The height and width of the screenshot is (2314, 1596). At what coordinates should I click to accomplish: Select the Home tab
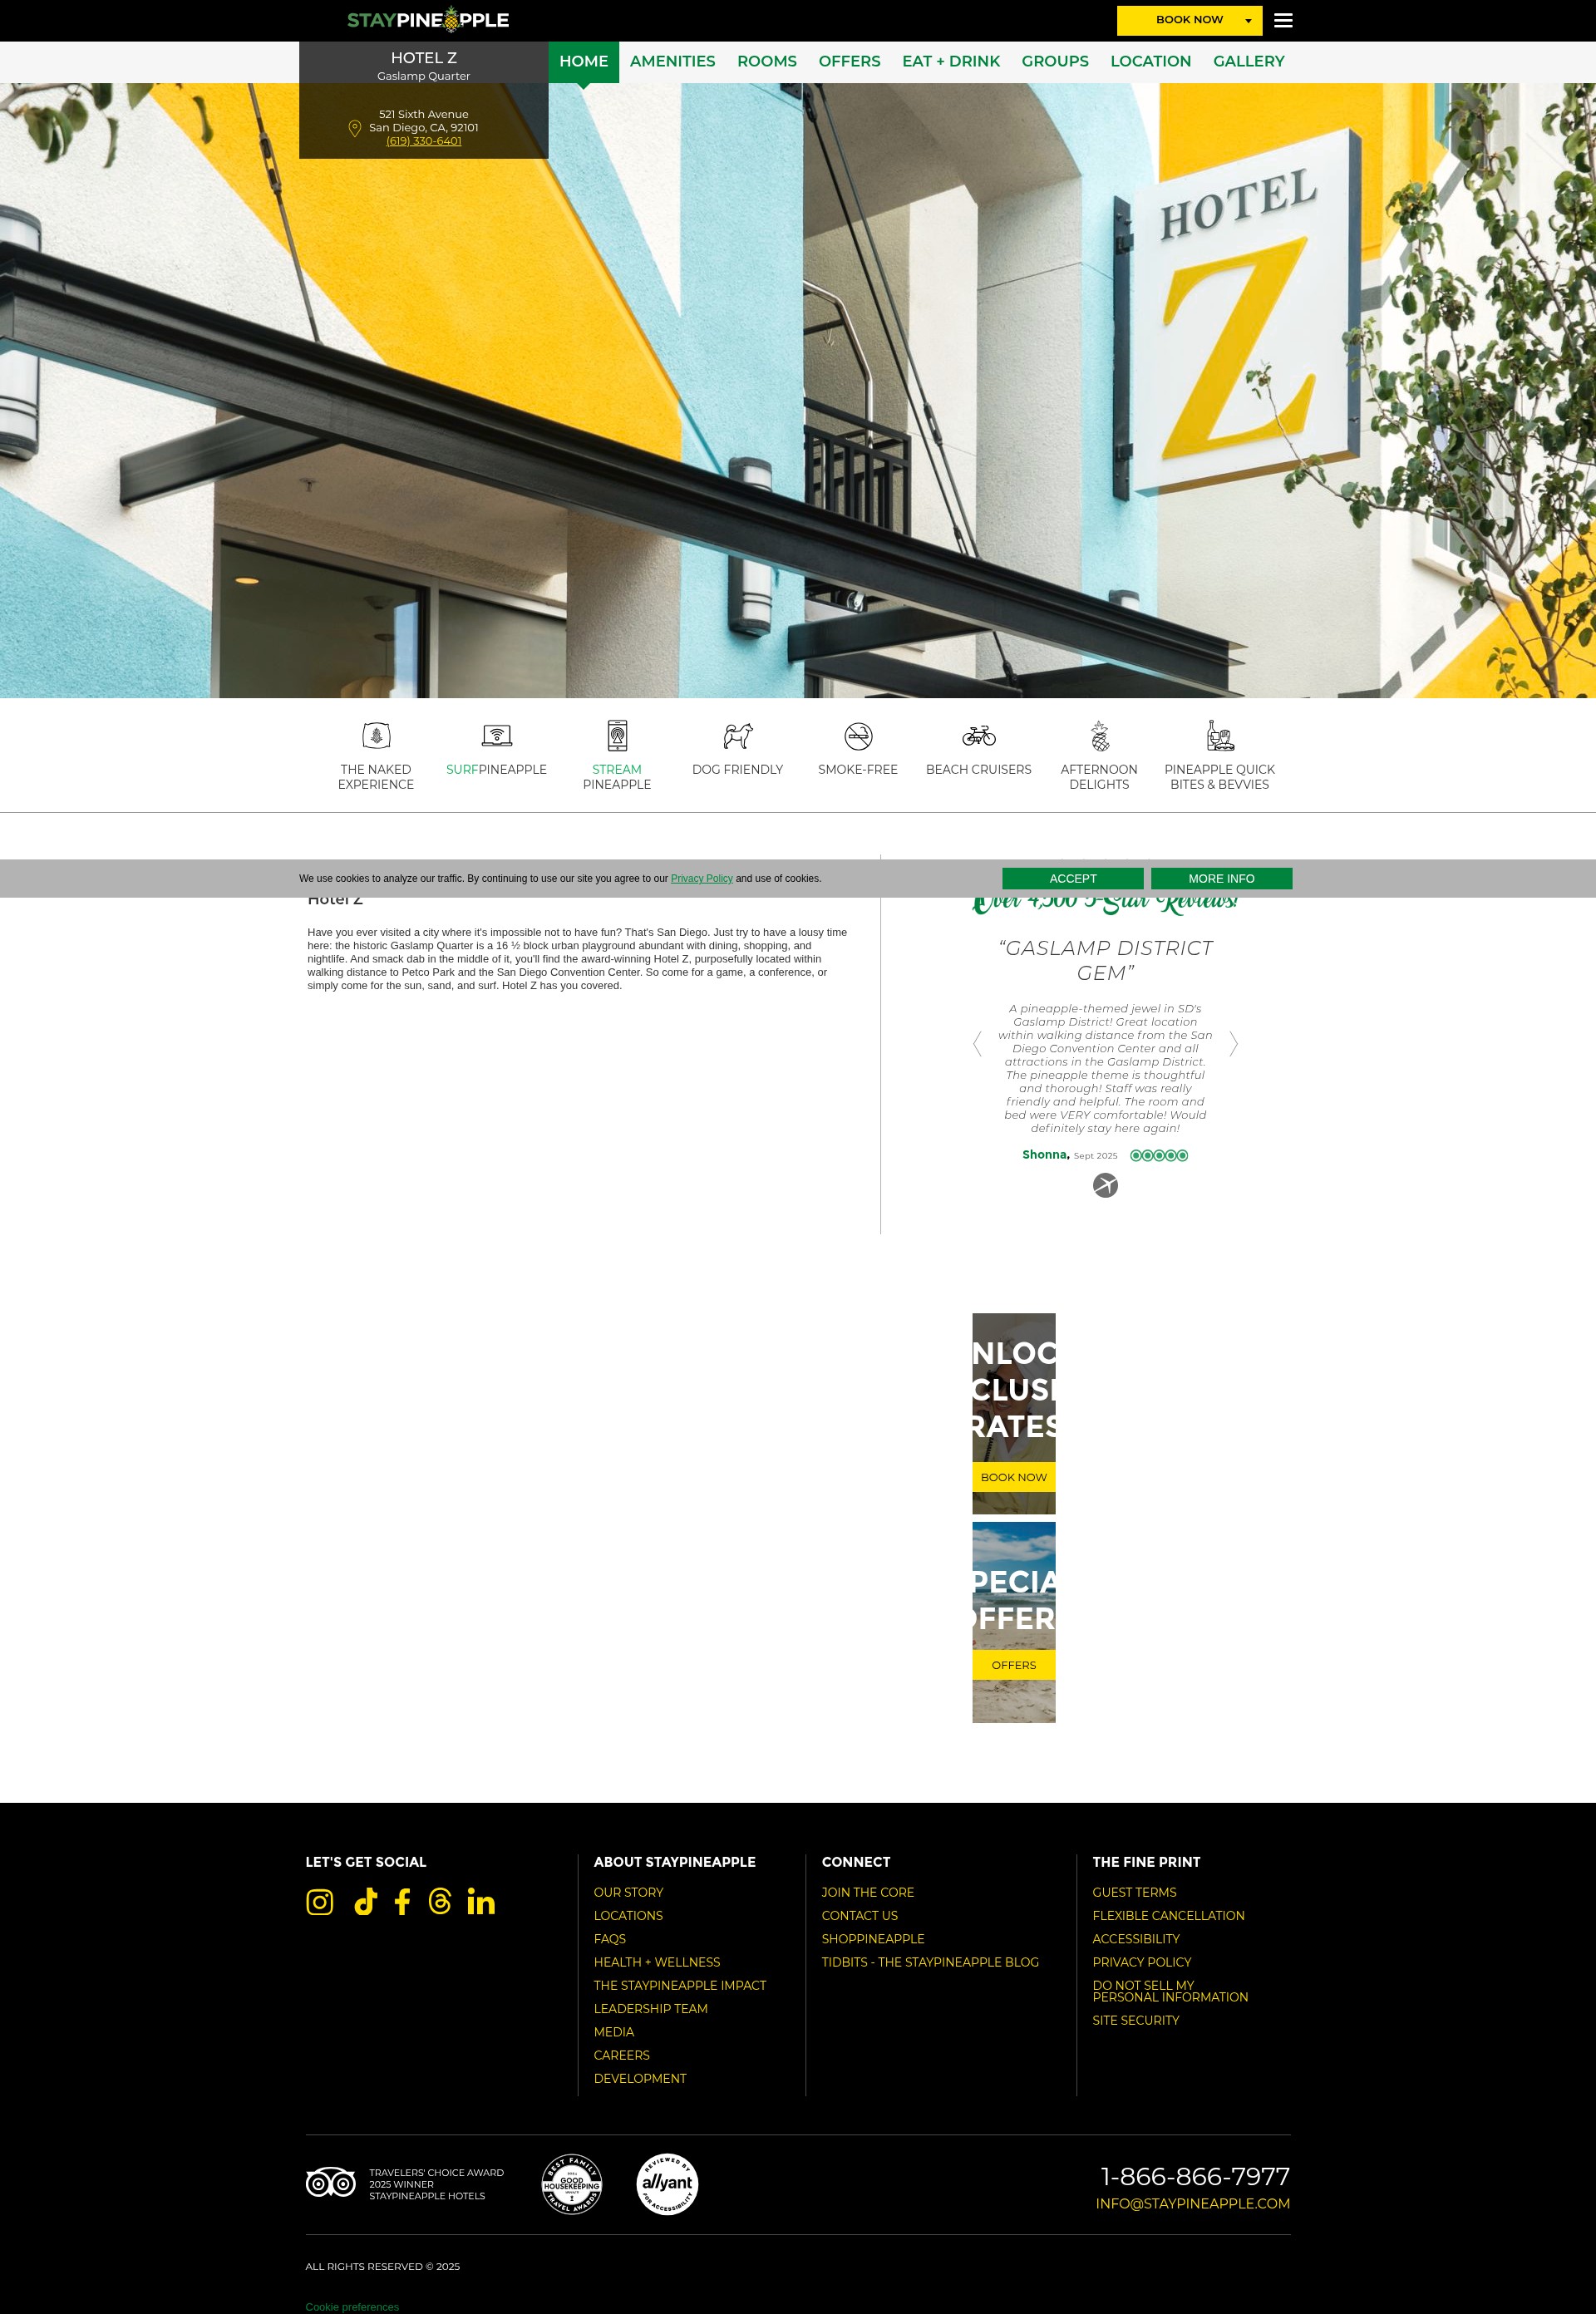584,62
